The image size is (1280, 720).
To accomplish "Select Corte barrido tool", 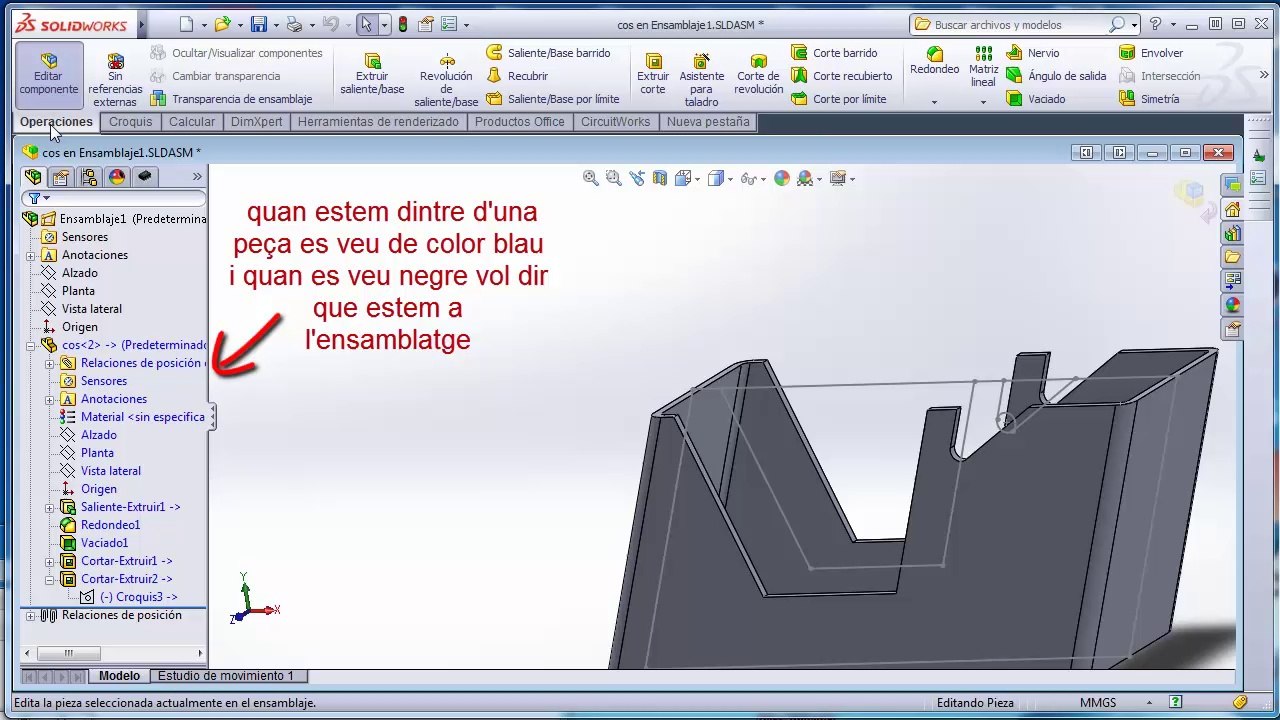I will [835, 53].
